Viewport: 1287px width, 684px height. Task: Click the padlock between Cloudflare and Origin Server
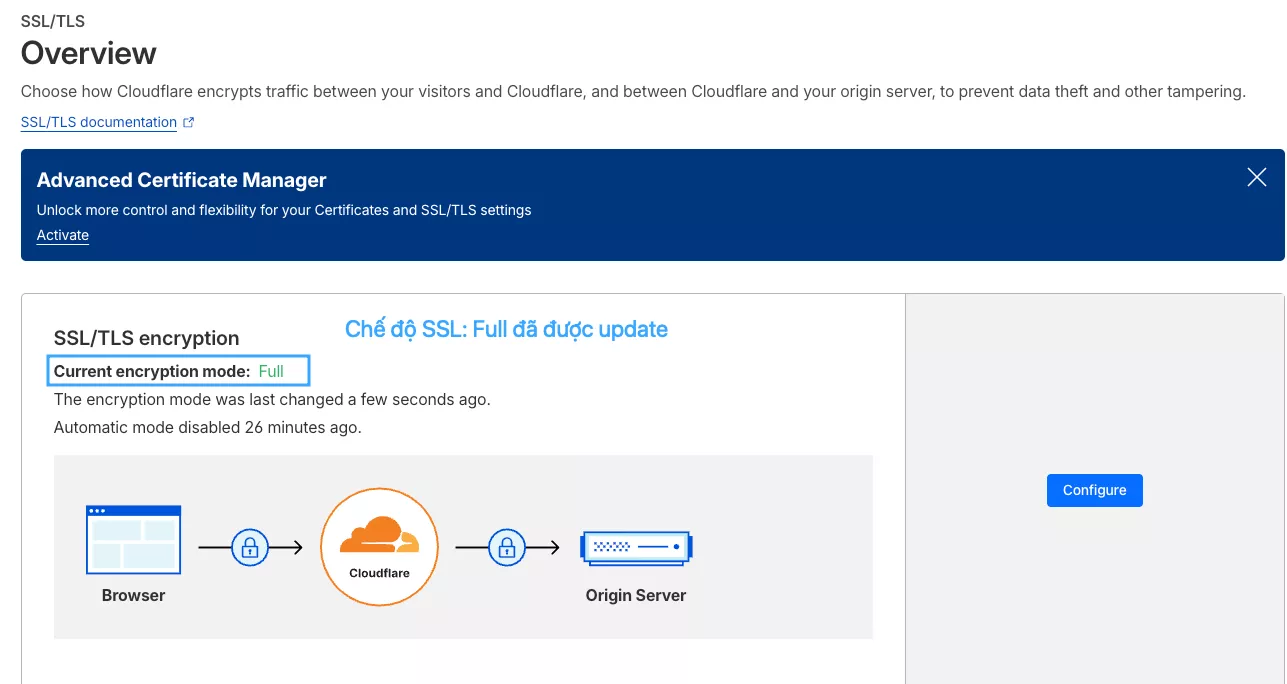(507, 546)
